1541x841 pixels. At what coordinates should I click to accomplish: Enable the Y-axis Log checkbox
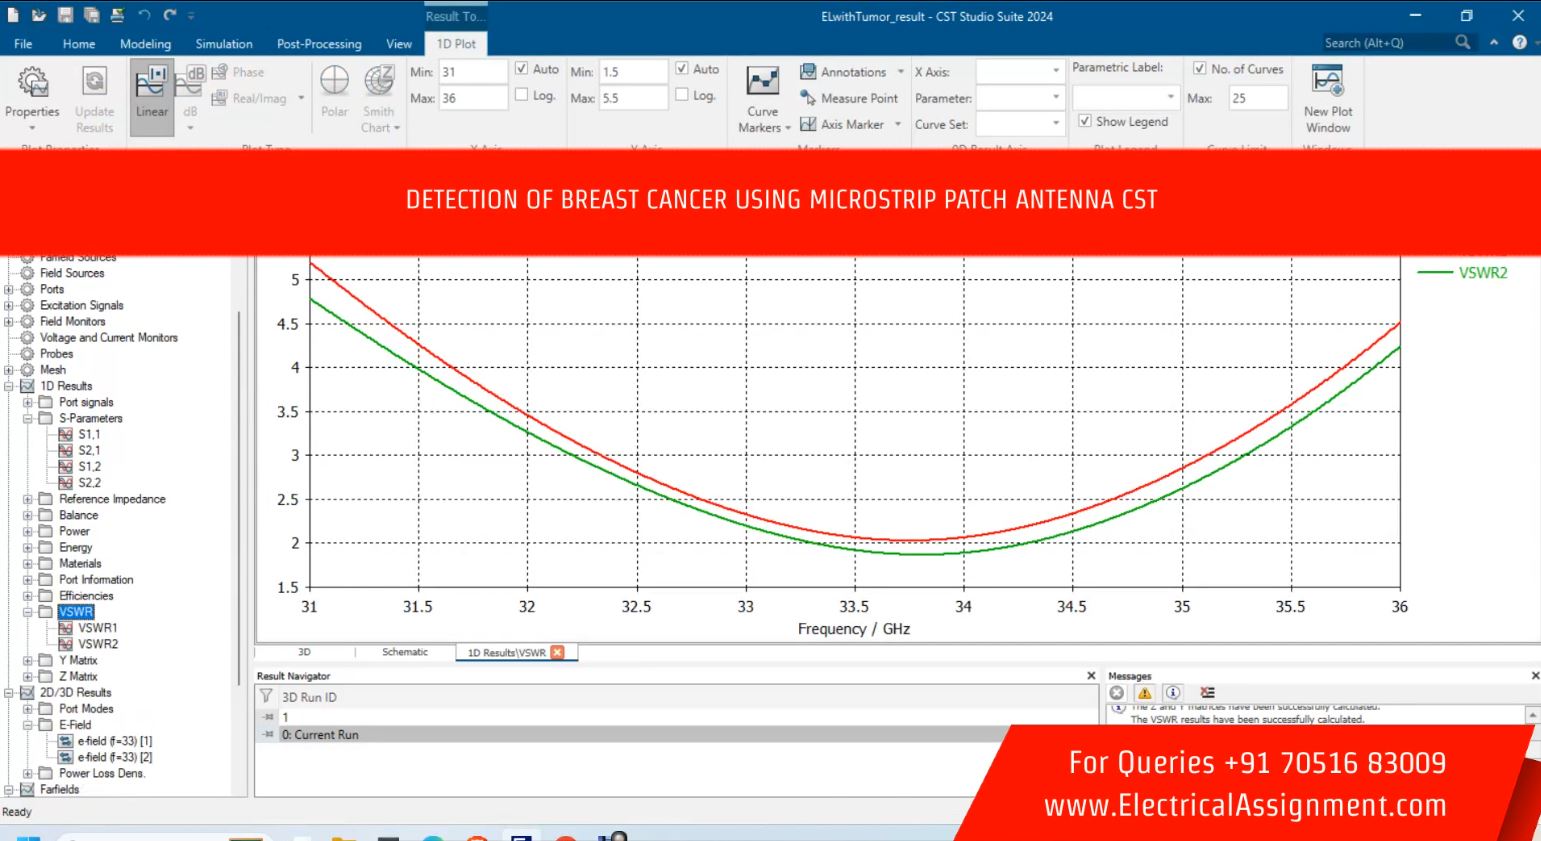coord(682,95)
